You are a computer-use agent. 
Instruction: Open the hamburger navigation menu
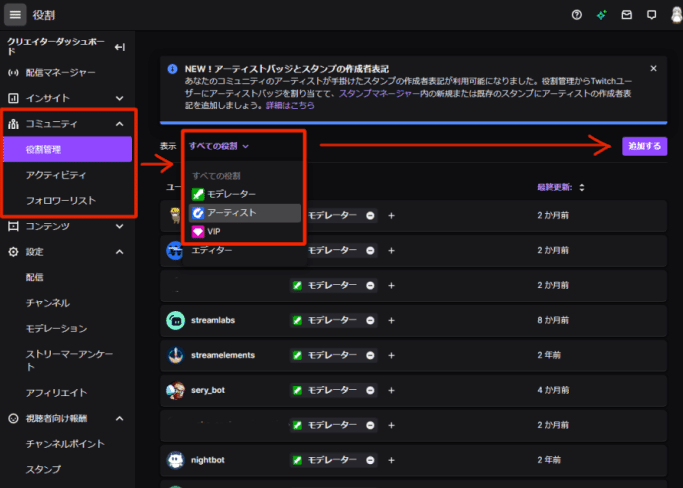[x=15, y=15]
